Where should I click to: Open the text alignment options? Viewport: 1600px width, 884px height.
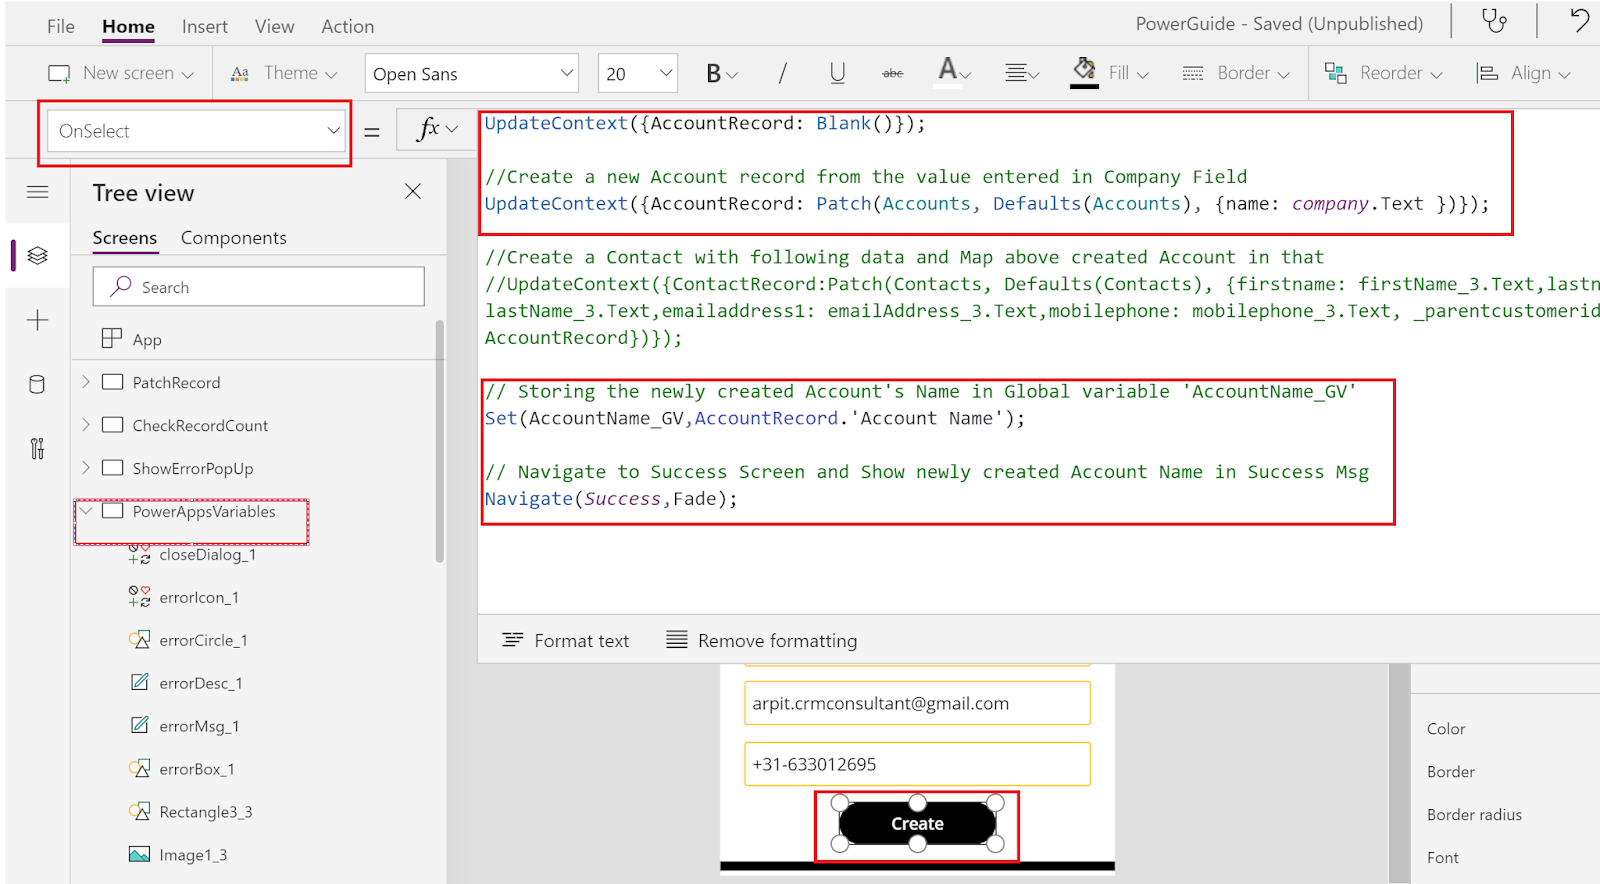click(1021, 73)
